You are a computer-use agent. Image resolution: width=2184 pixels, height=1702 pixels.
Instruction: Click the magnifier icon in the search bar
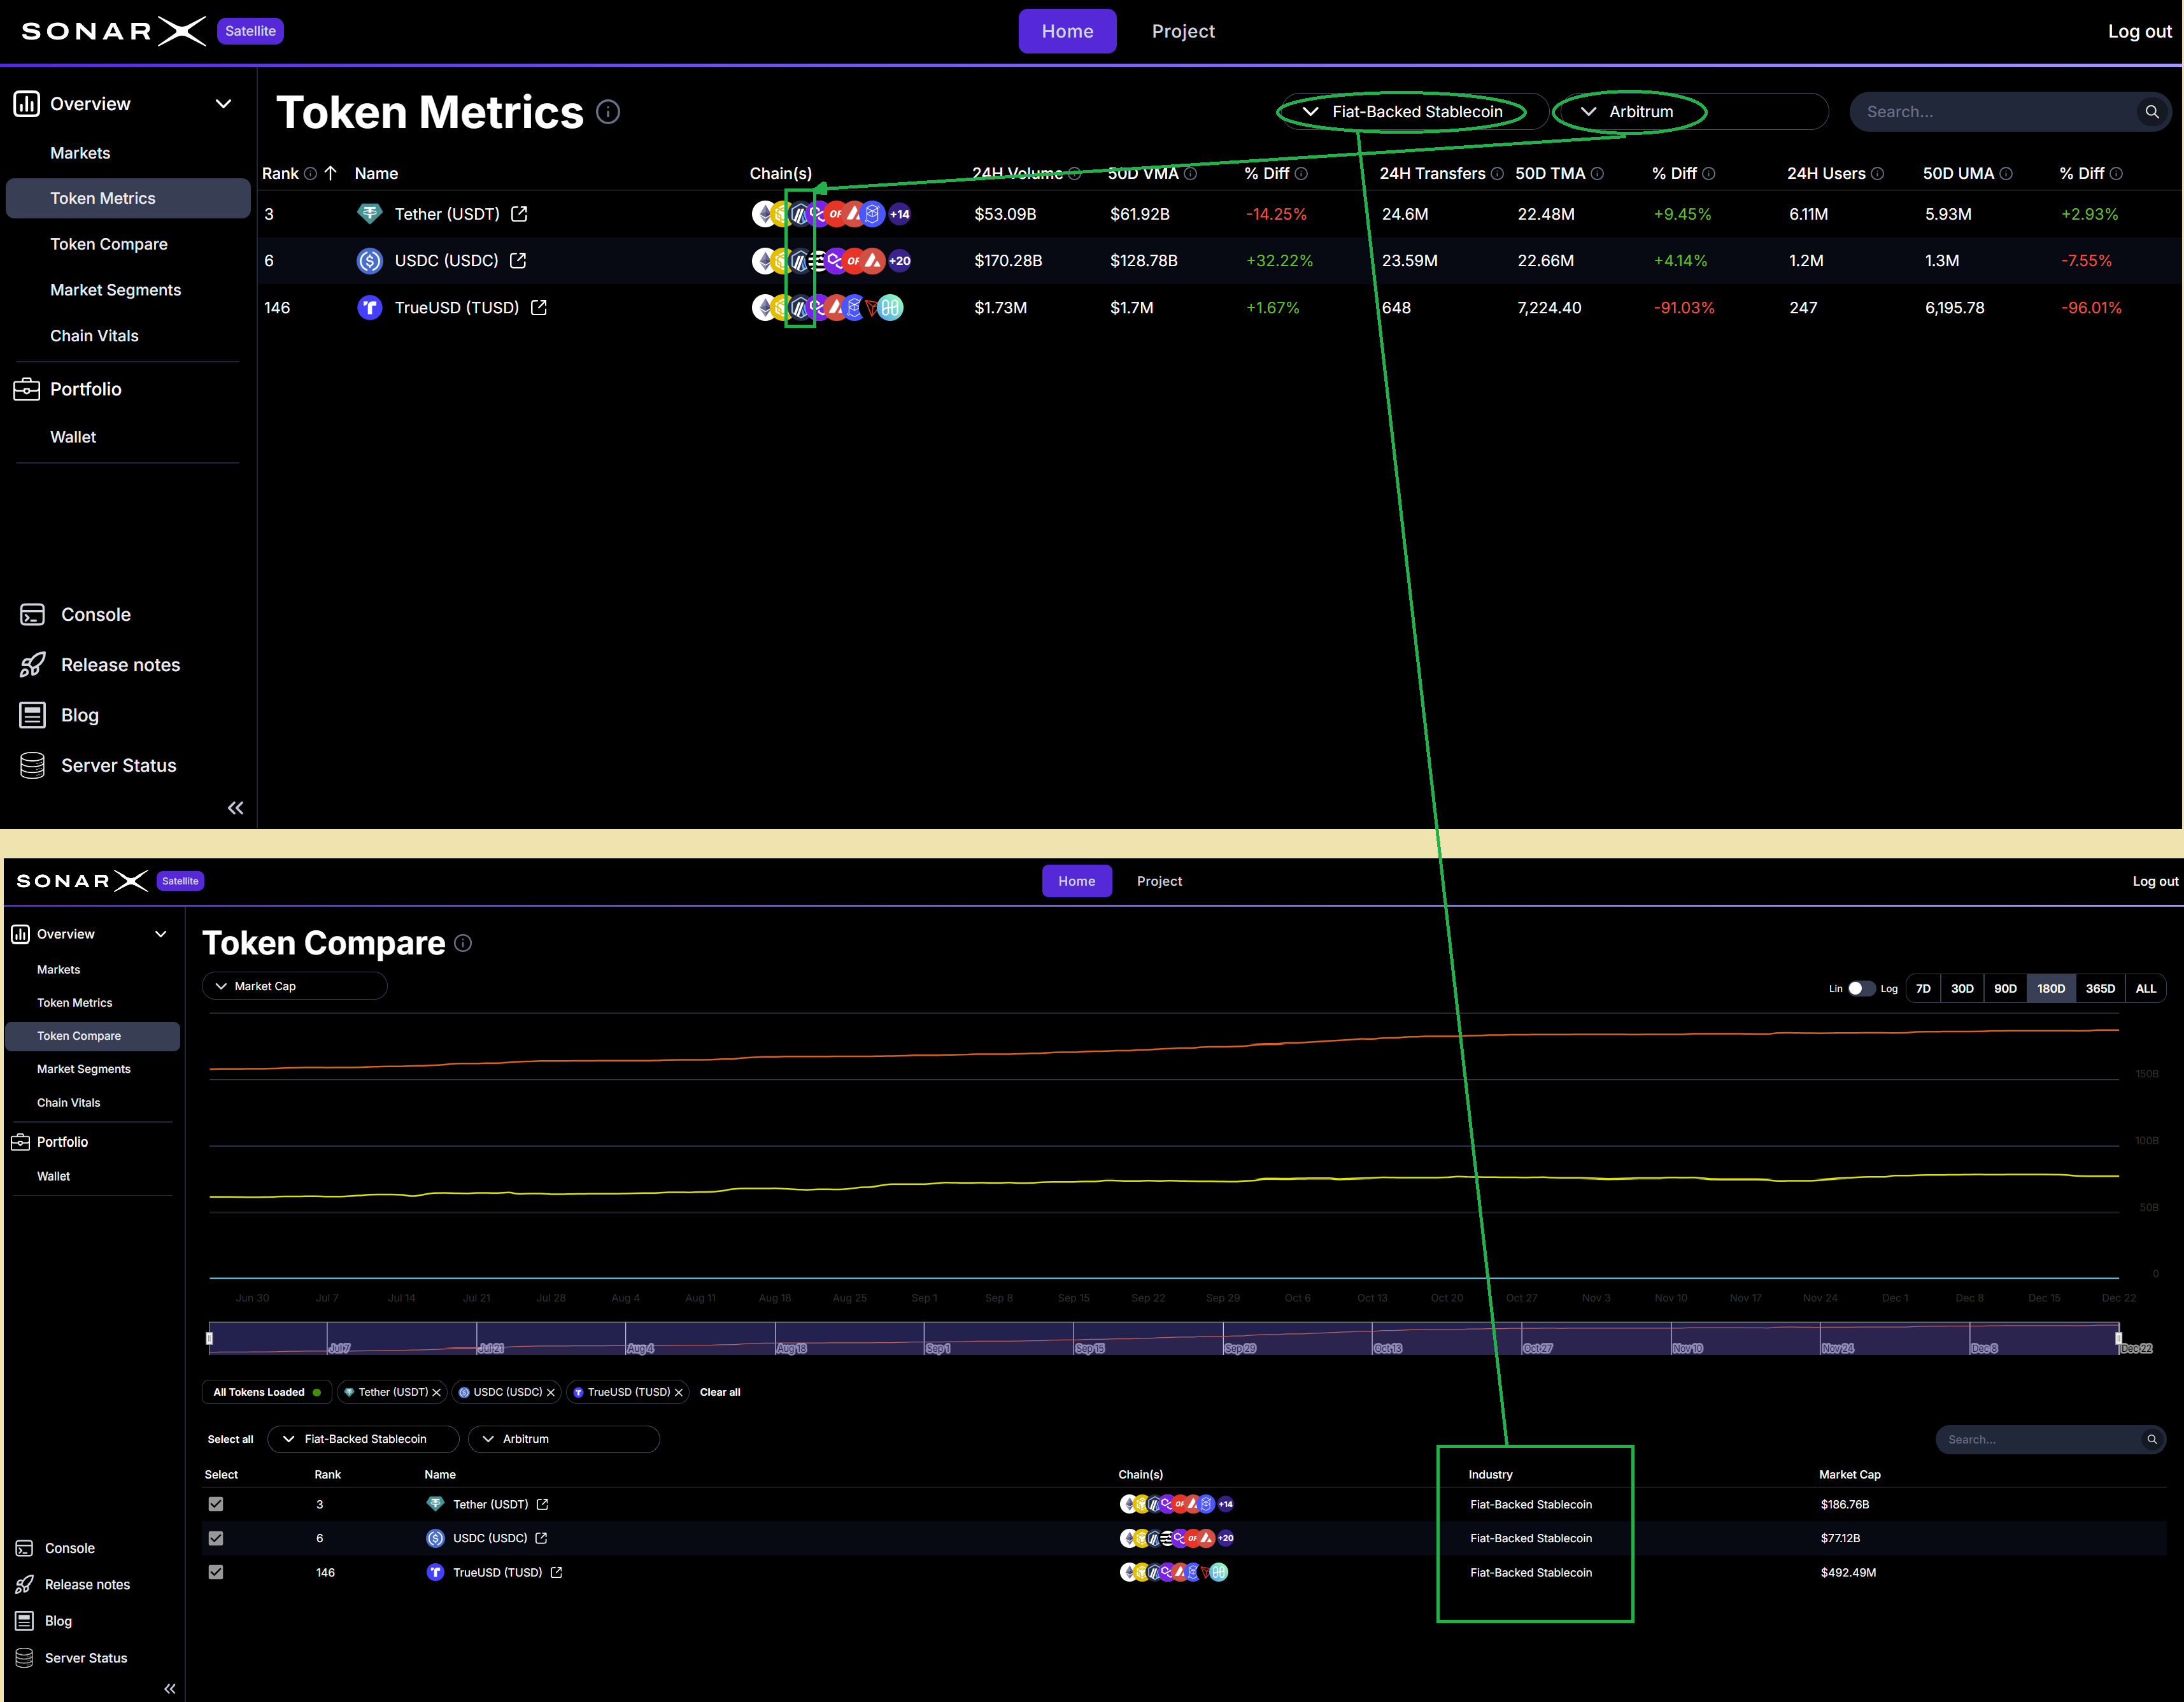pyautogui.click(x=2151, y=112)
